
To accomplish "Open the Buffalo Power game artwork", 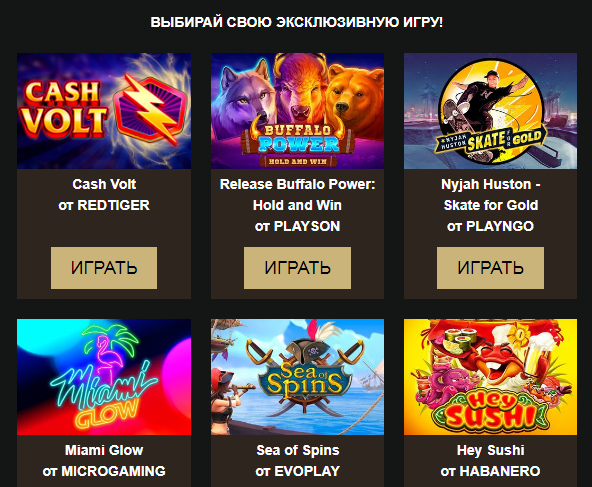I will (298, 111).
